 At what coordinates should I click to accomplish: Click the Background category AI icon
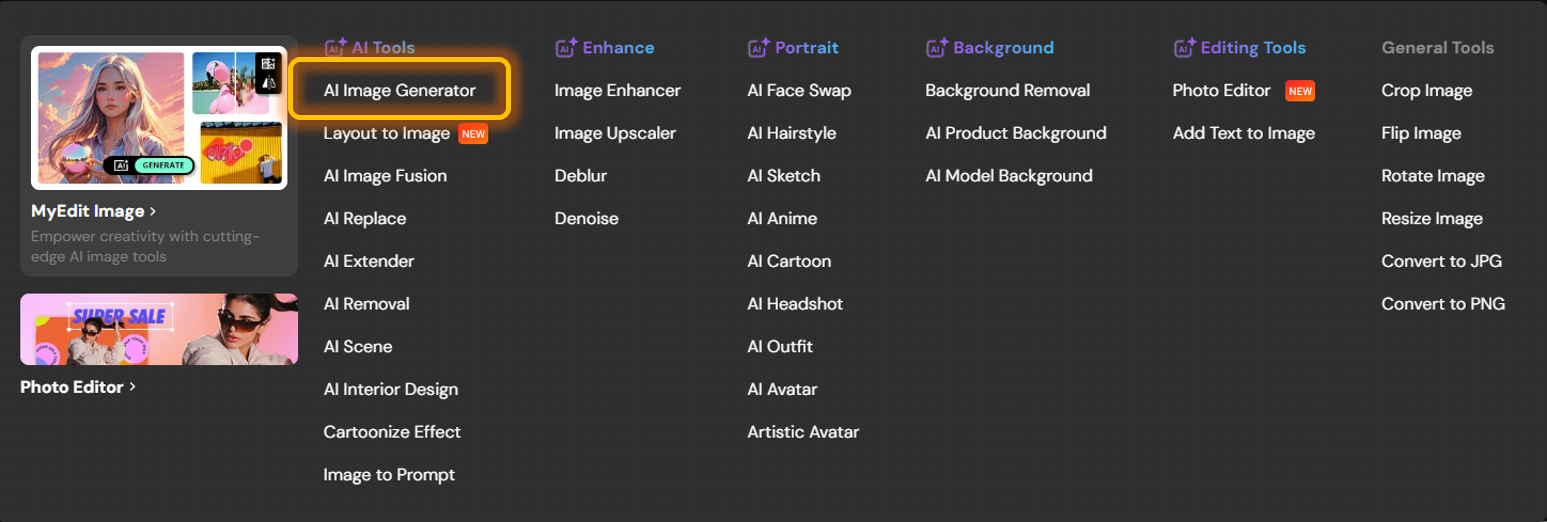click(x=936, y=47)
